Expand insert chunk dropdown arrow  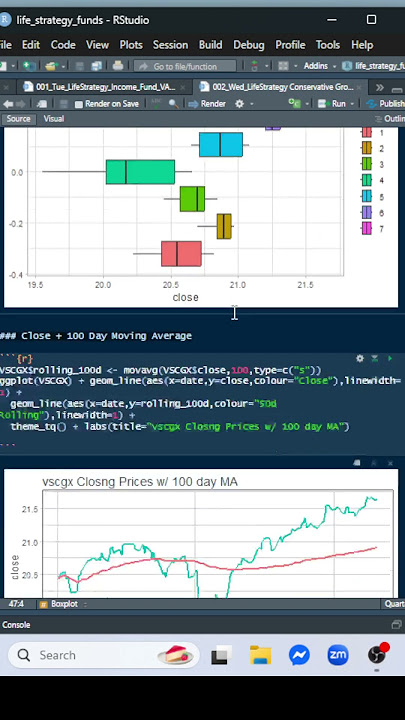point(307,104)
